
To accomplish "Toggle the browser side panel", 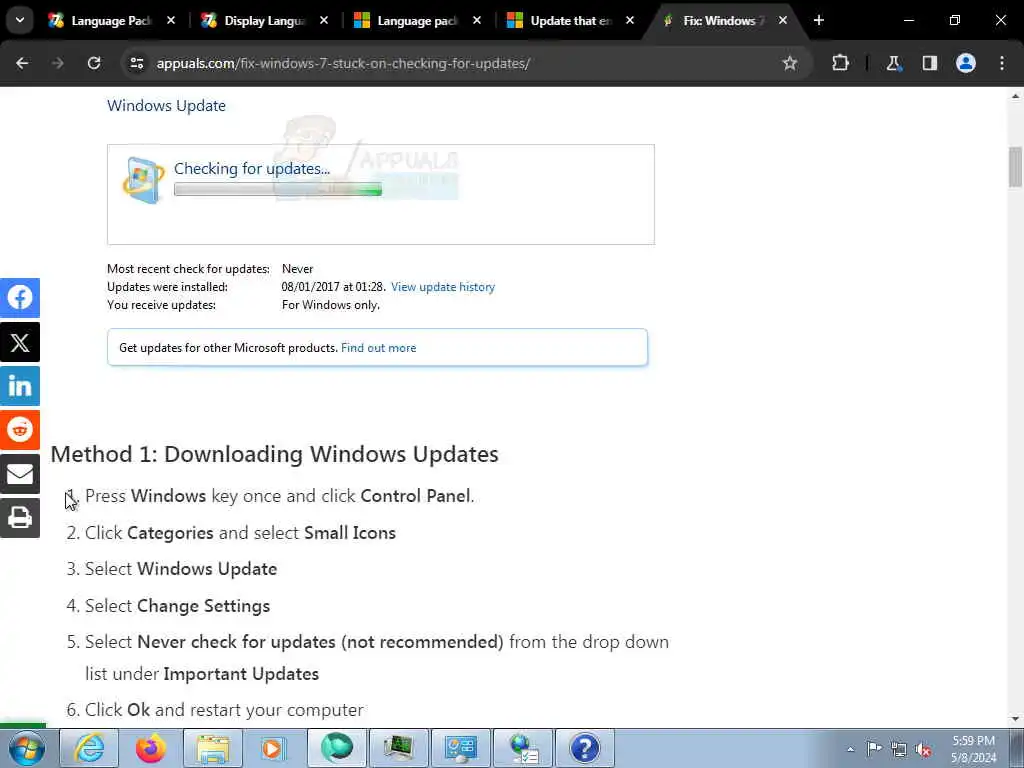I will pos(929,63).
